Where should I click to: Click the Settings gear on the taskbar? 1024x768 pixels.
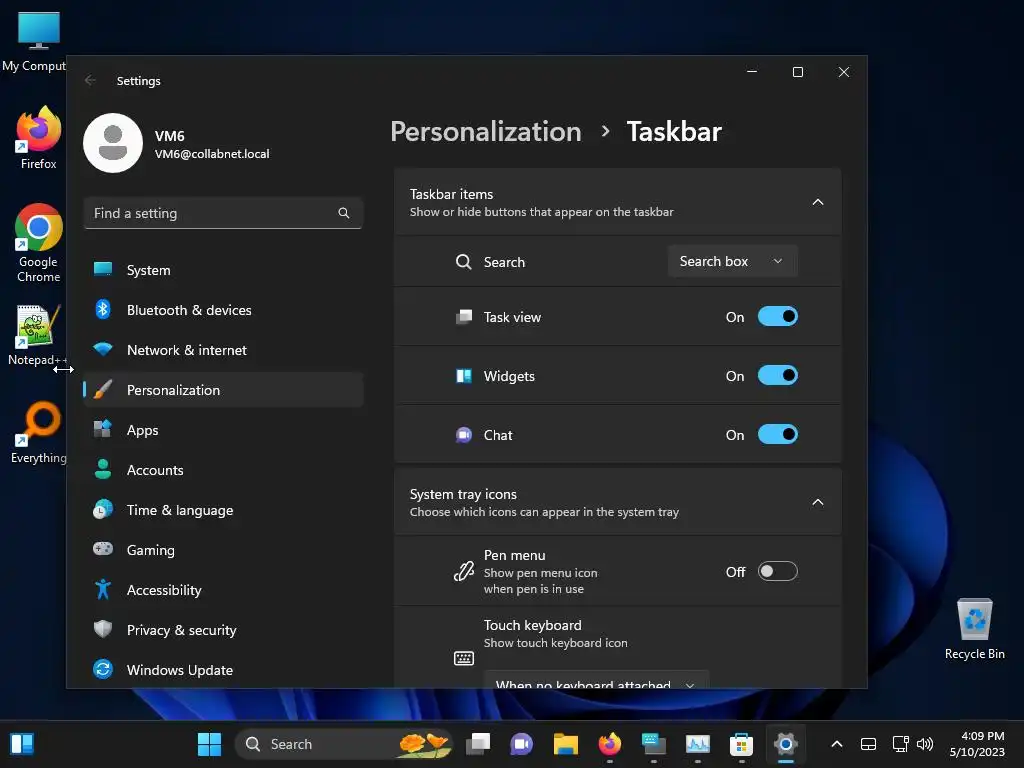tap(786, 744)
